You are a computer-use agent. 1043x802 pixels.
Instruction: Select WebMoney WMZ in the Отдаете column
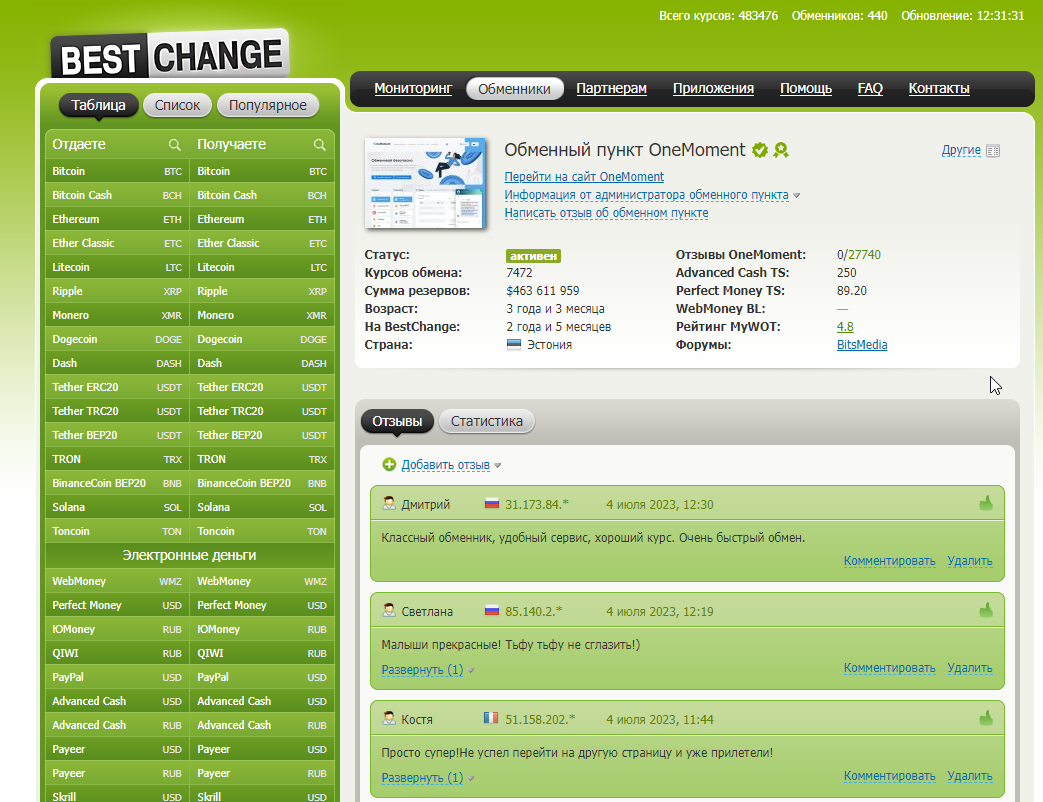[117, 581]
